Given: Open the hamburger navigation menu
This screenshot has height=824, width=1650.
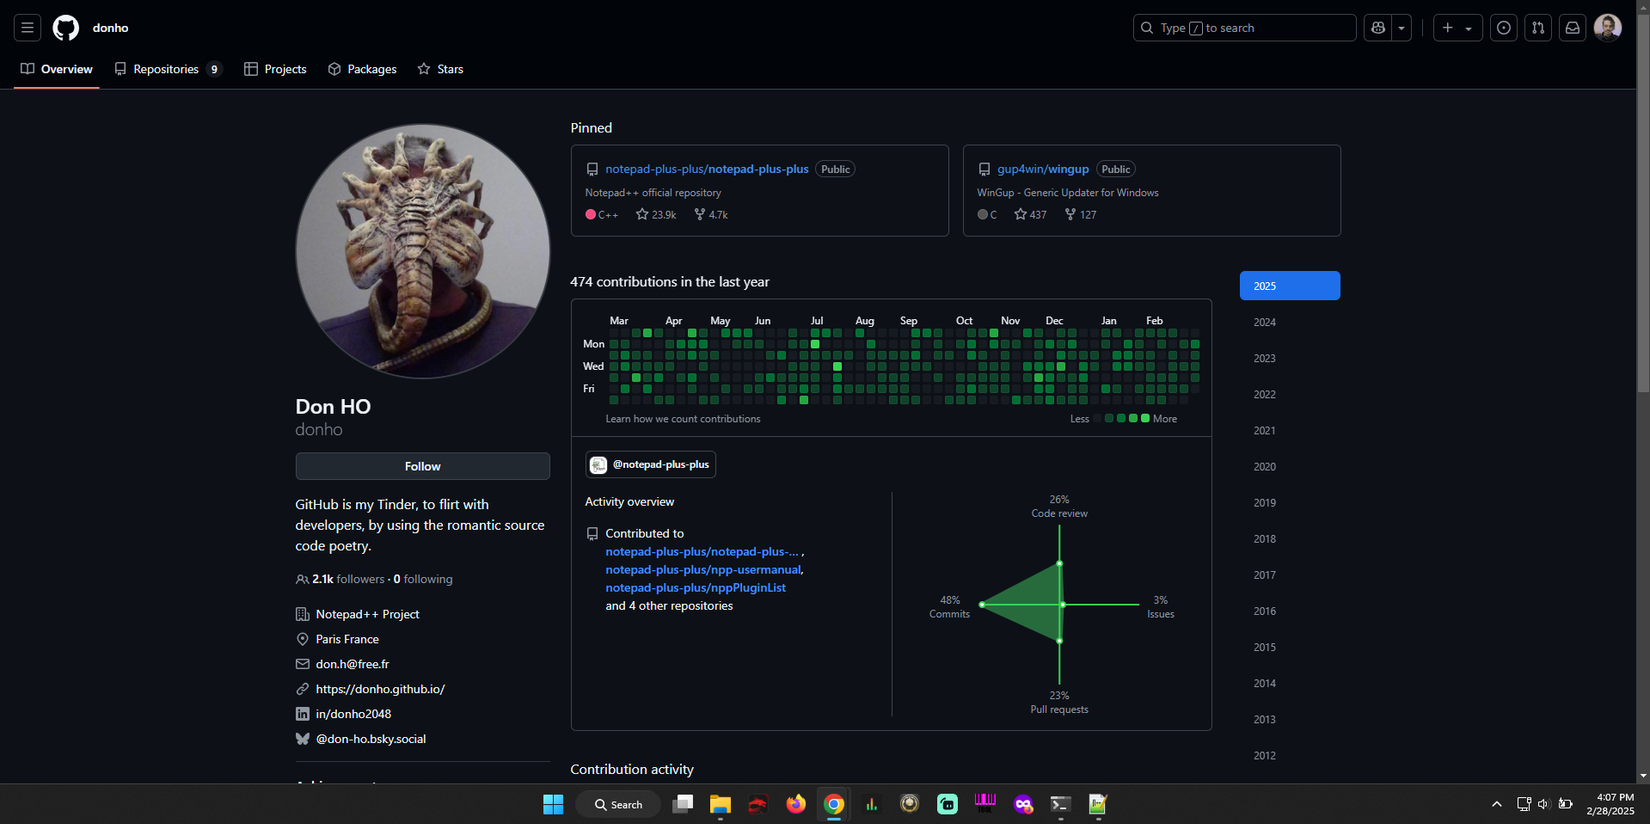Looking at the screenshot, I should tap(27, 28).
